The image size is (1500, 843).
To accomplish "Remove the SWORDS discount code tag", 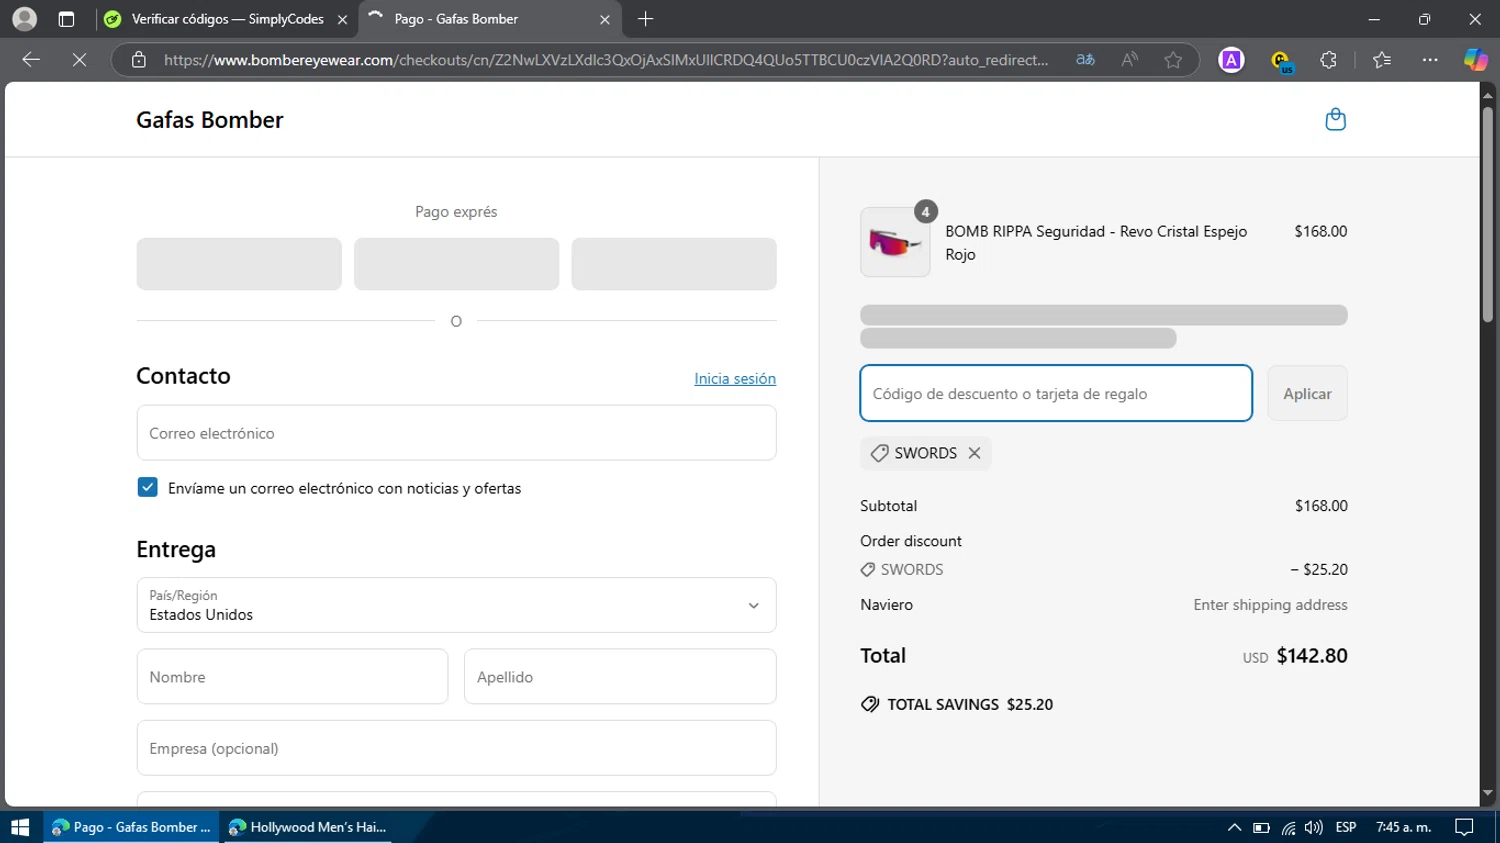I will (x=974, y=453).
